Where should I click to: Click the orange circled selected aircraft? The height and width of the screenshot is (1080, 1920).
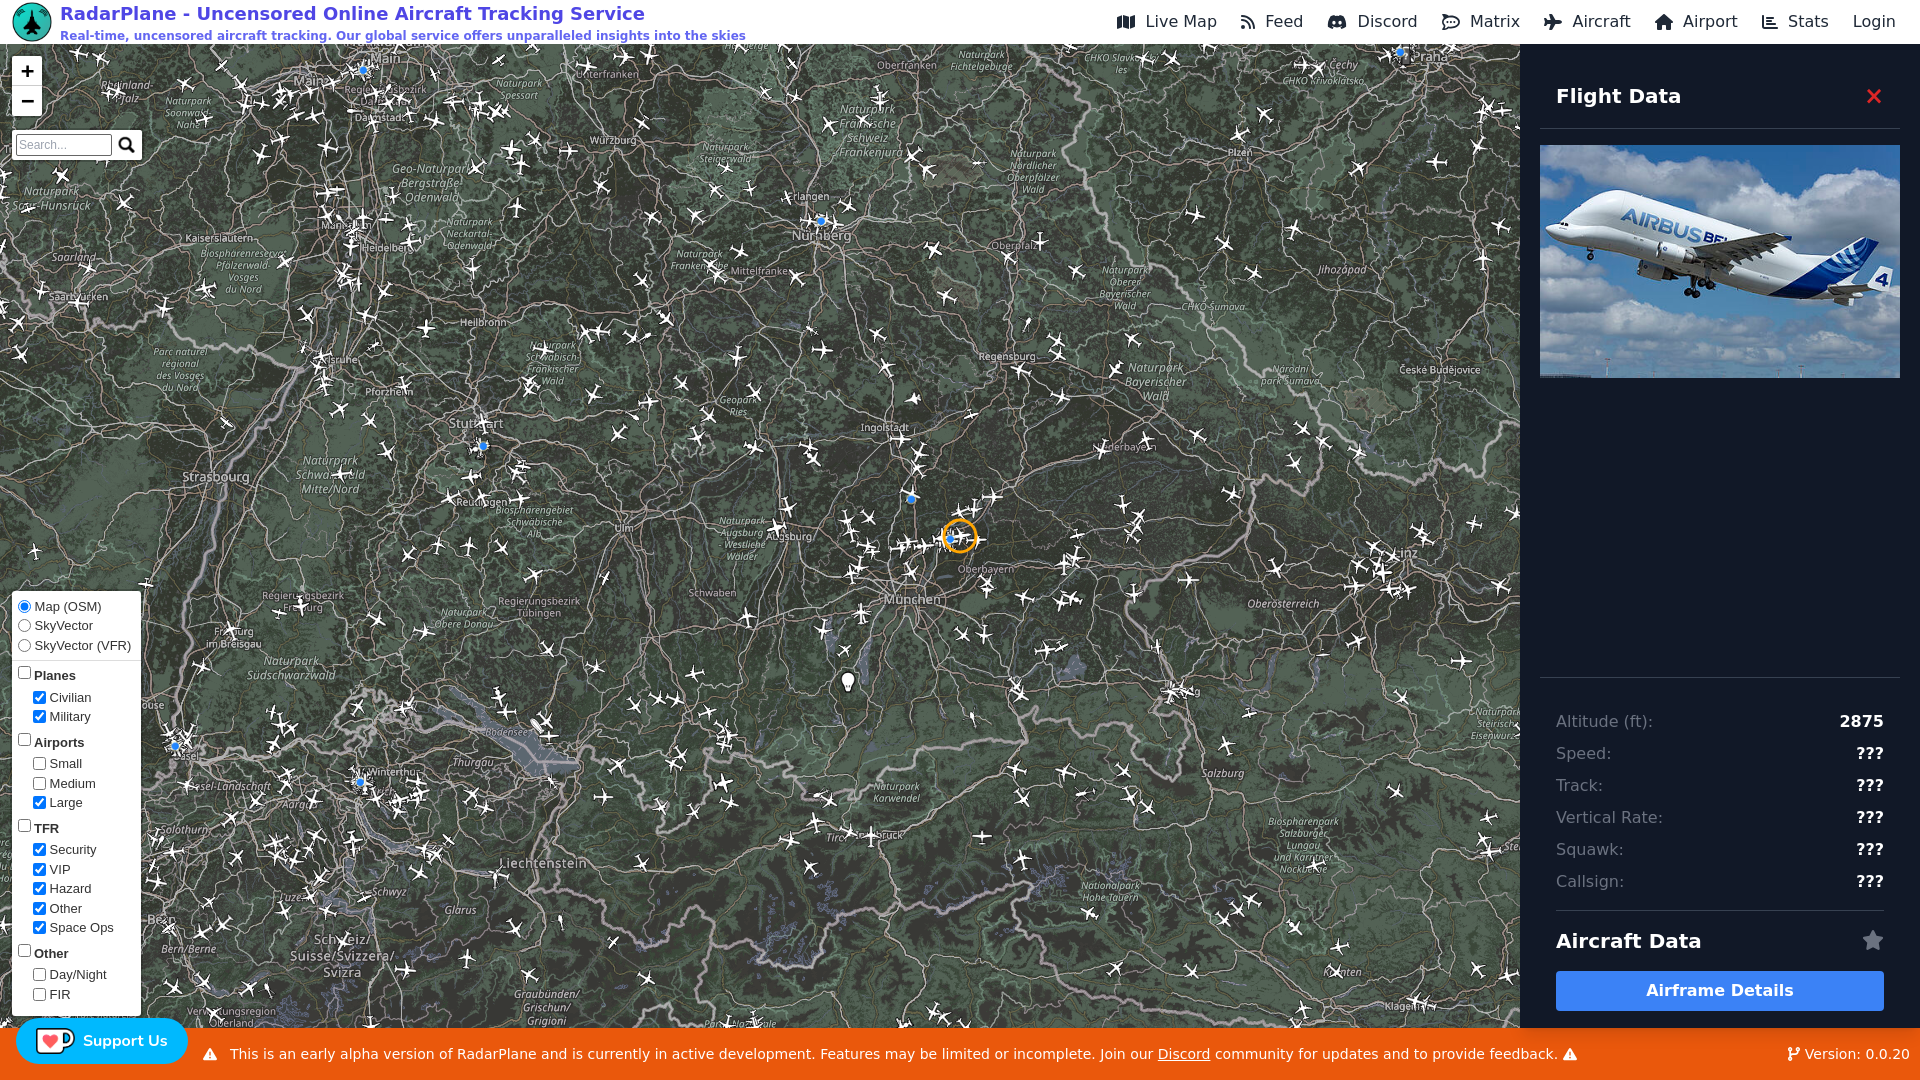tap(959, 537)
